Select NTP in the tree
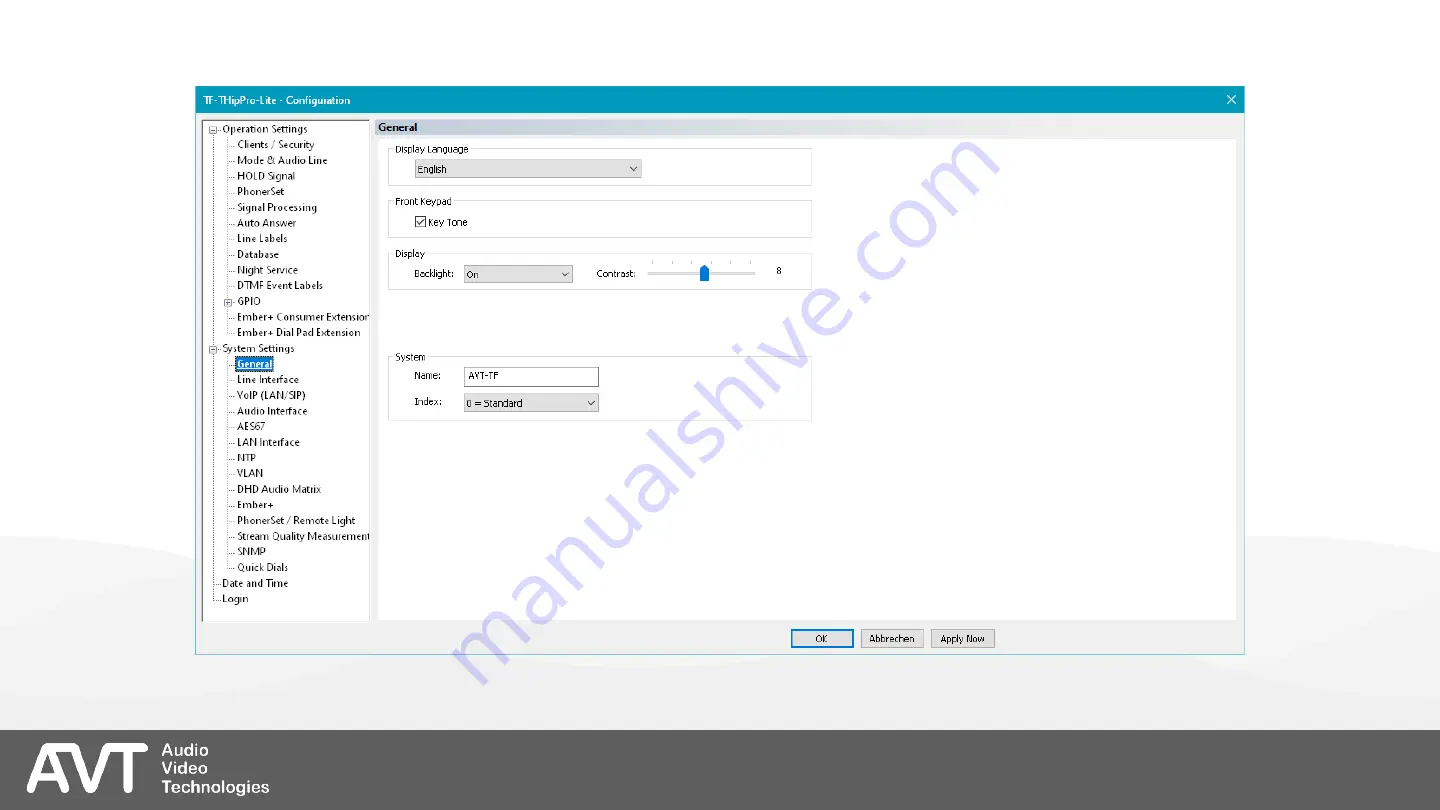This screenshot has width=1440, height=810. pos(246,458)
